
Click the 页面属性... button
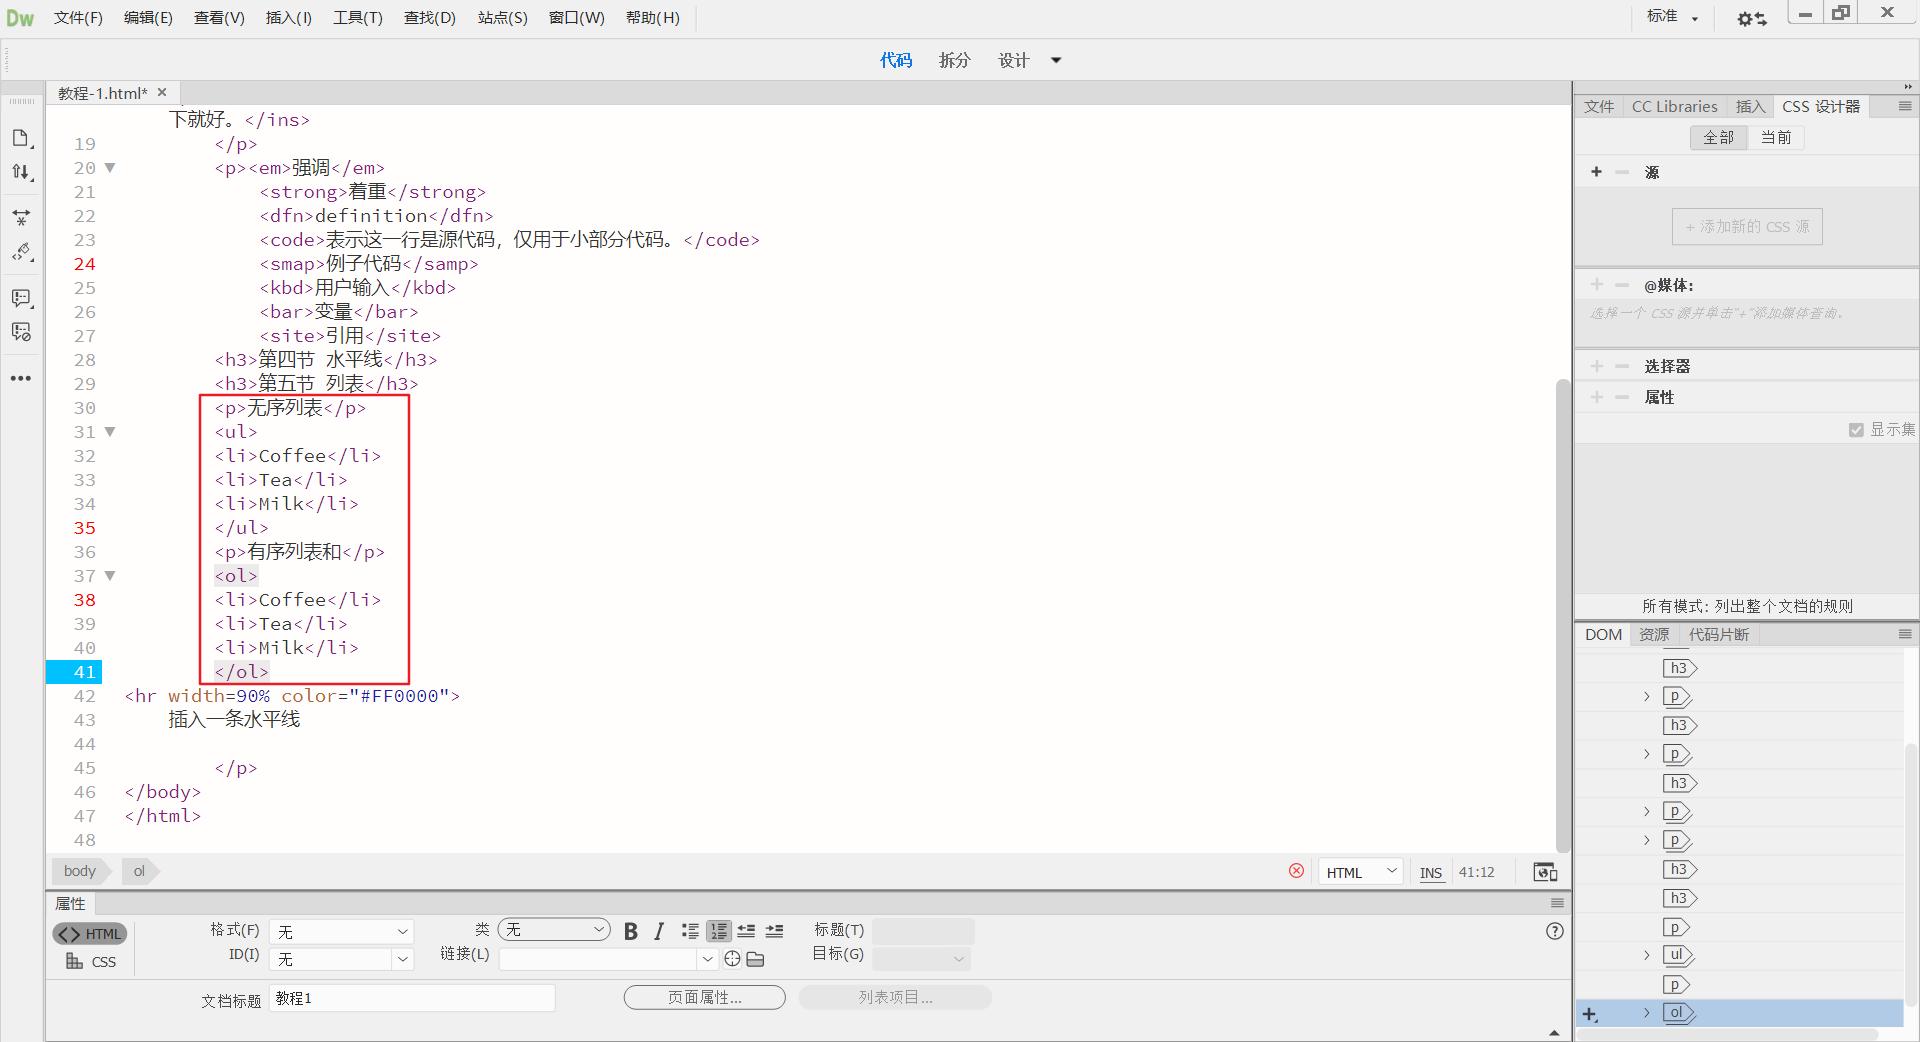705,997
